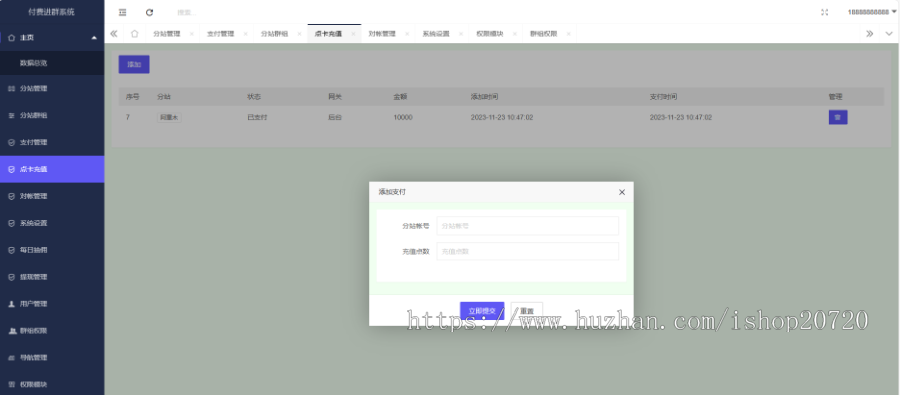Switch to the 对帐管理 tab
This screenshot has height=395, width=900.
click(x=382, y=34)
